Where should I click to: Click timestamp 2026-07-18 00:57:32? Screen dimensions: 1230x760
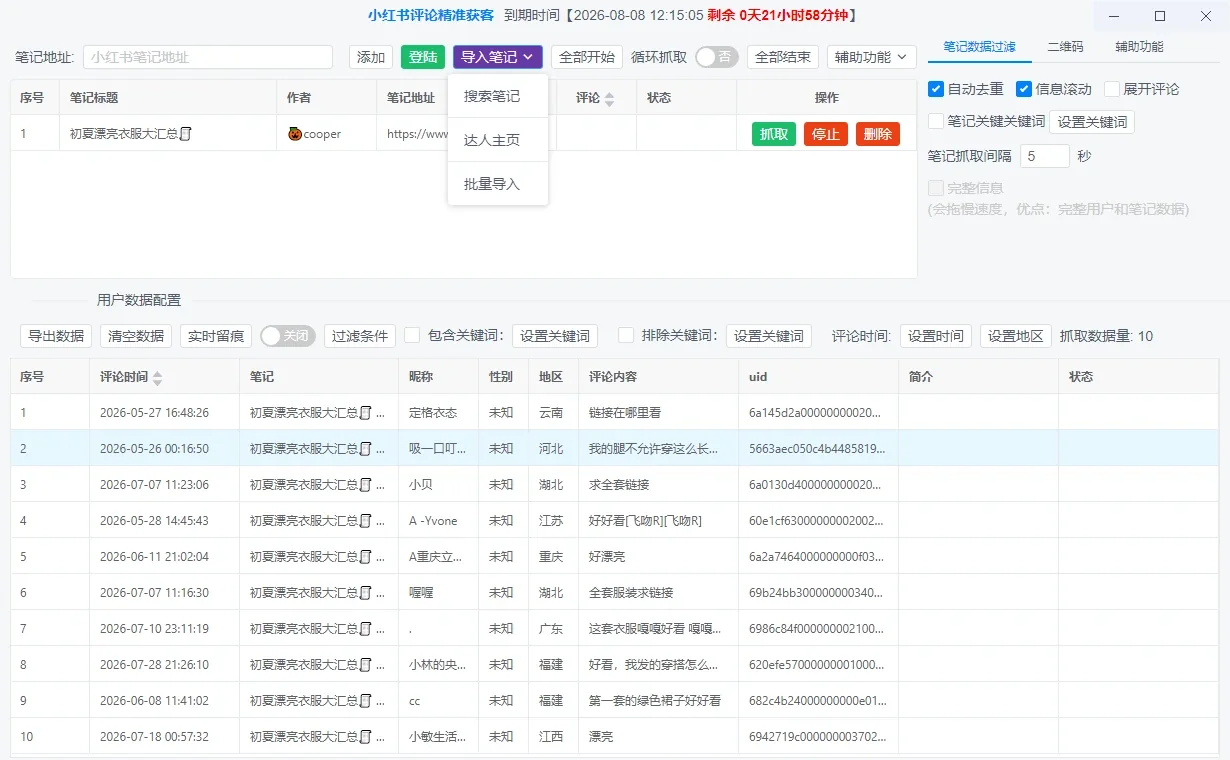click(154, 736)
